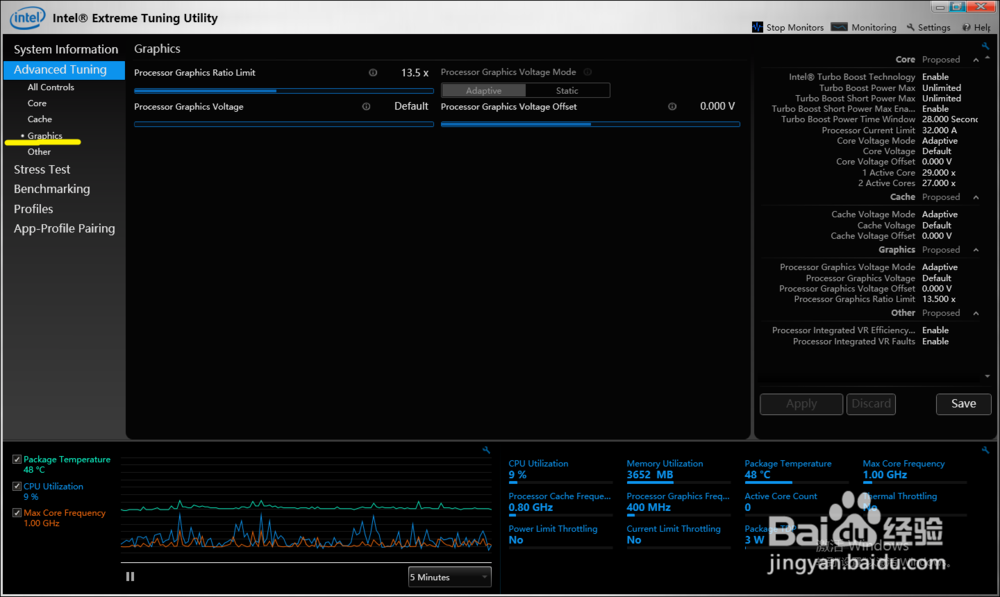
Task: Open App-Profile Pairing section
Action: (x=64, y=228)
